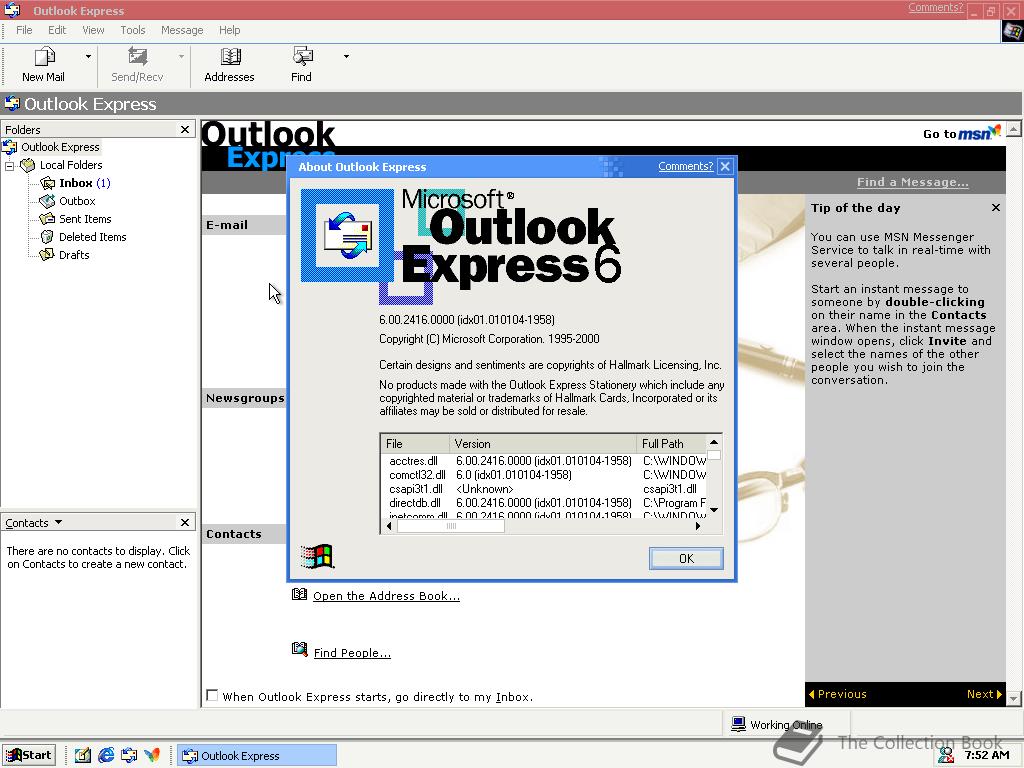
Task: Click the Show Desktop quick launch icon
Action: (x=82, y=756)
